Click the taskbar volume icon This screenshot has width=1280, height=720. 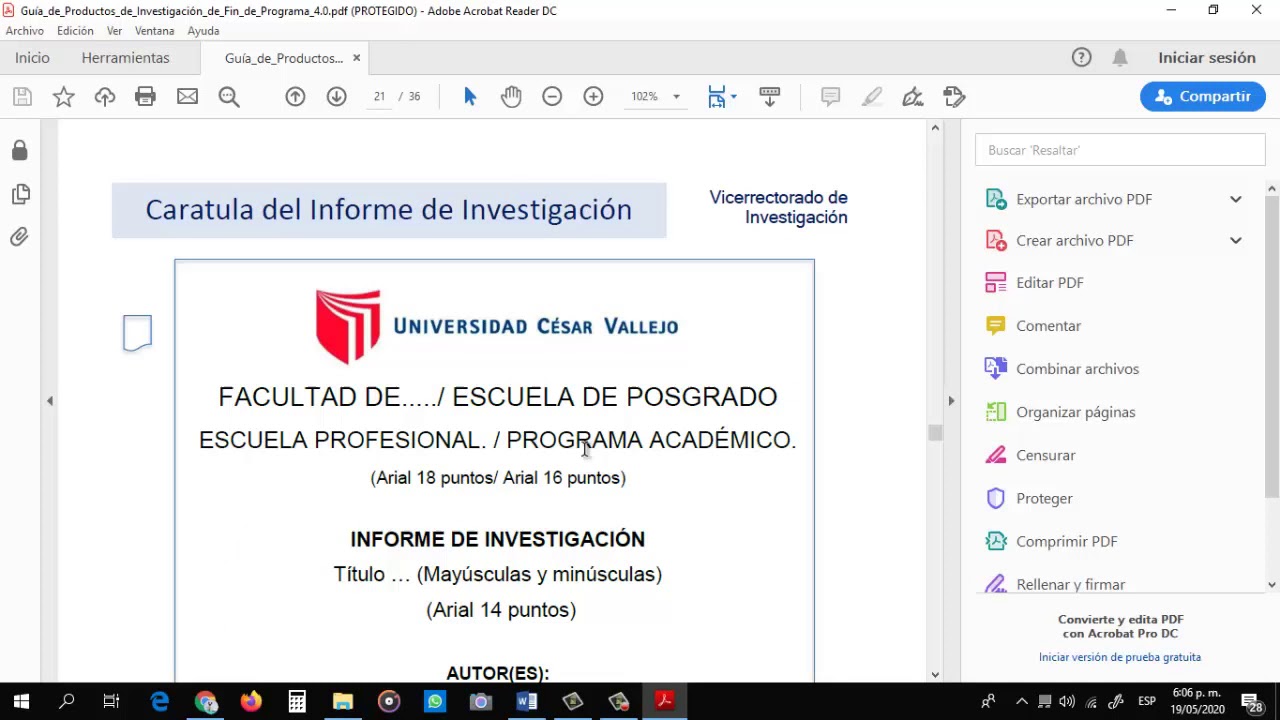click(x=1067, y=701)
